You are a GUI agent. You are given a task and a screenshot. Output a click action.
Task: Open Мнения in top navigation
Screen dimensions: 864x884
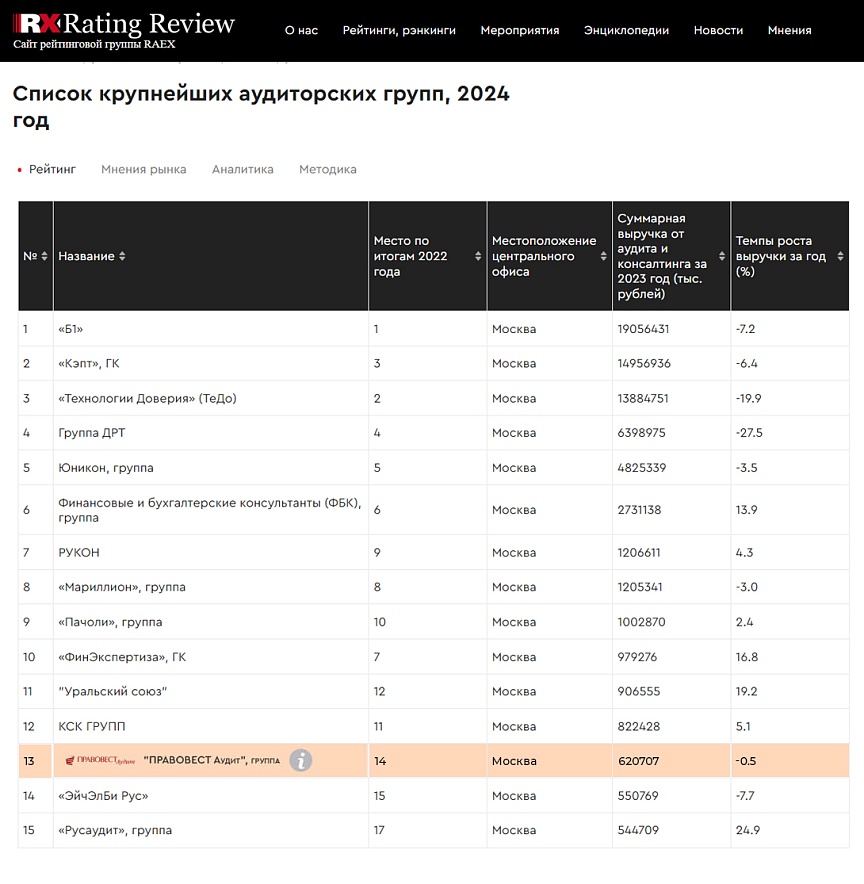click(x=789, y=30)
